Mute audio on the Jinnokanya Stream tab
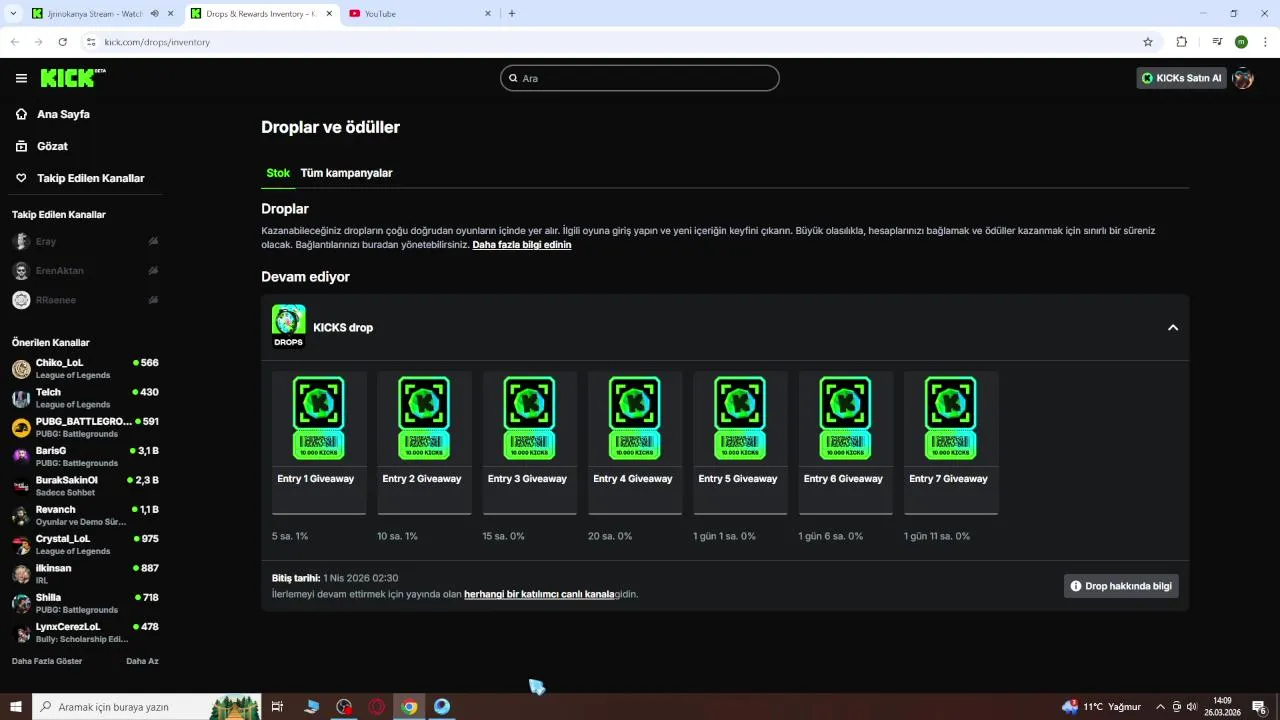Screen dimensions: 1280x720 (x=154, y=13)
